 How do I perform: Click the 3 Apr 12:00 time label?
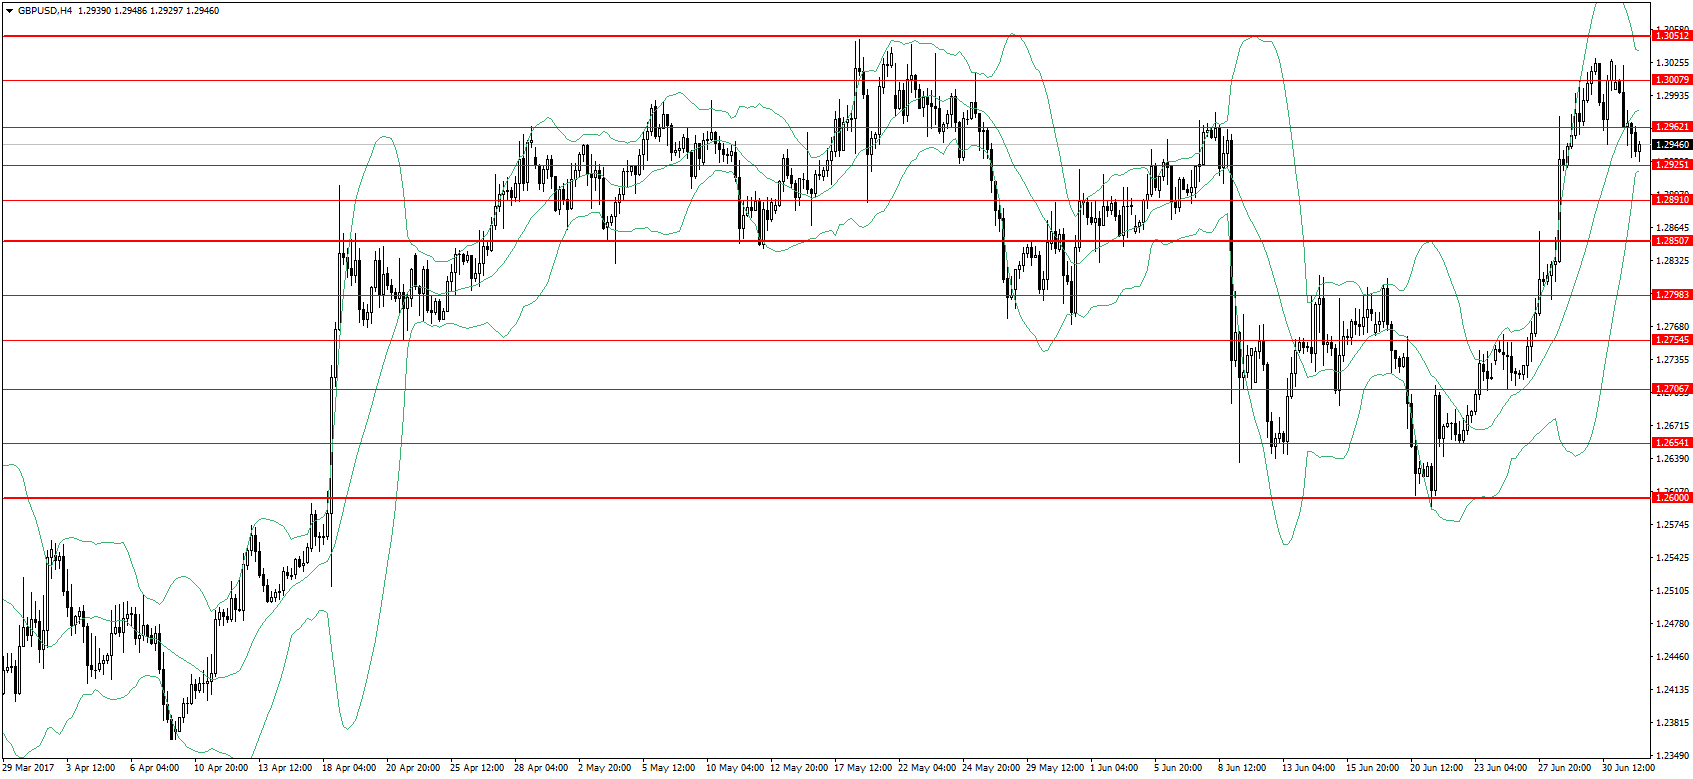(x=90, y=769)
